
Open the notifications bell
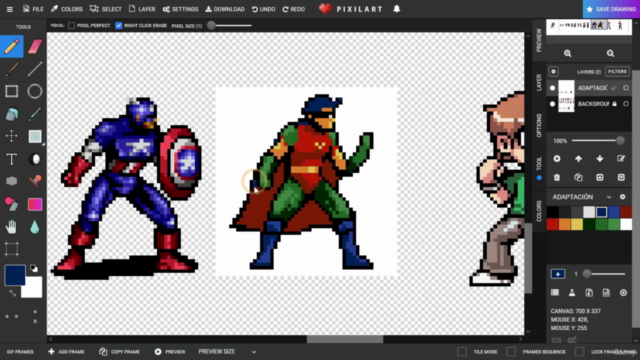coord(396,9)
